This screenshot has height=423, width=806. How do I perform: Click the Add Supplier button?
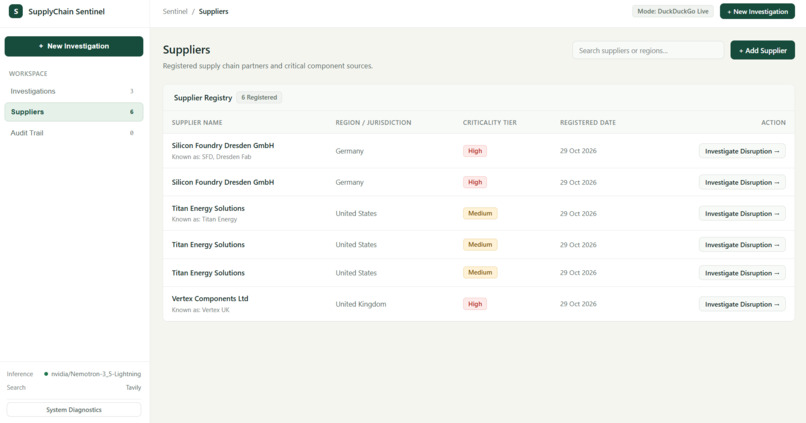762,50
